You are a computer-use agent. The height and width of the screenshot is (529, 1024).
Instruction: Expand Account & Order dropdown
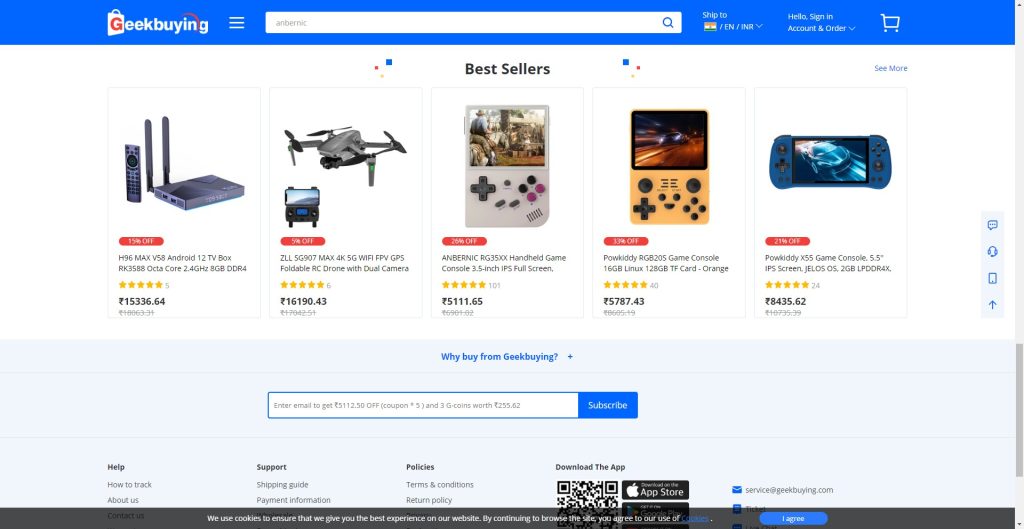point(821,28)
